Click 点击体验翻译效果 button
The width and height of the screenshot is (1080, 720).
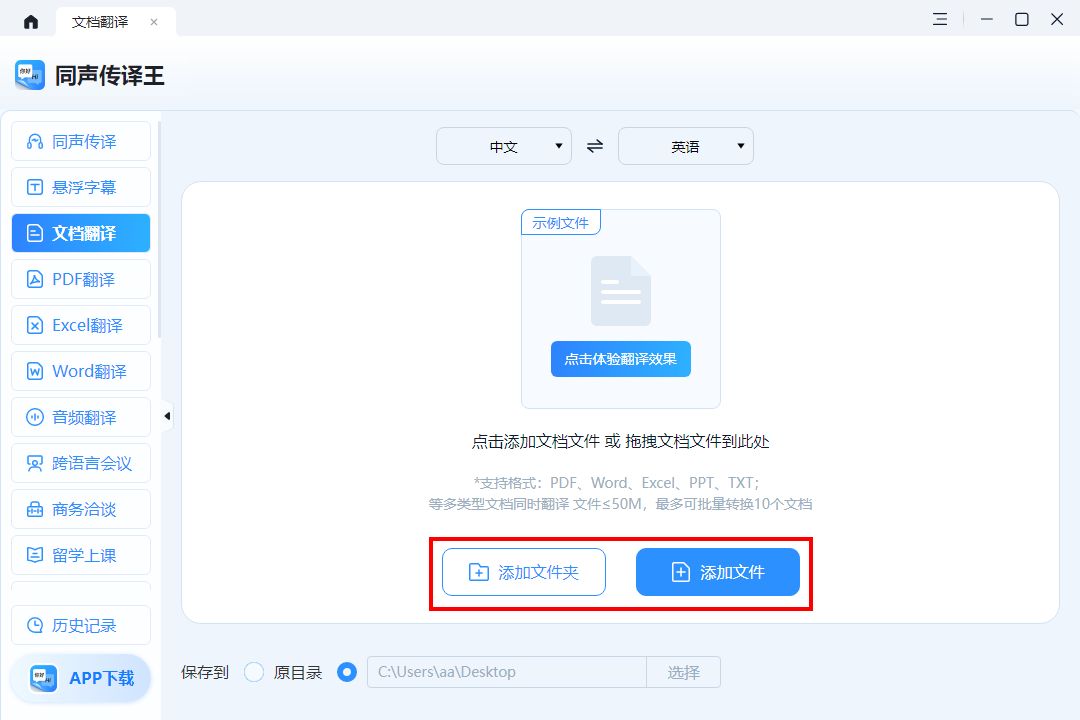(x=621, y=359)
